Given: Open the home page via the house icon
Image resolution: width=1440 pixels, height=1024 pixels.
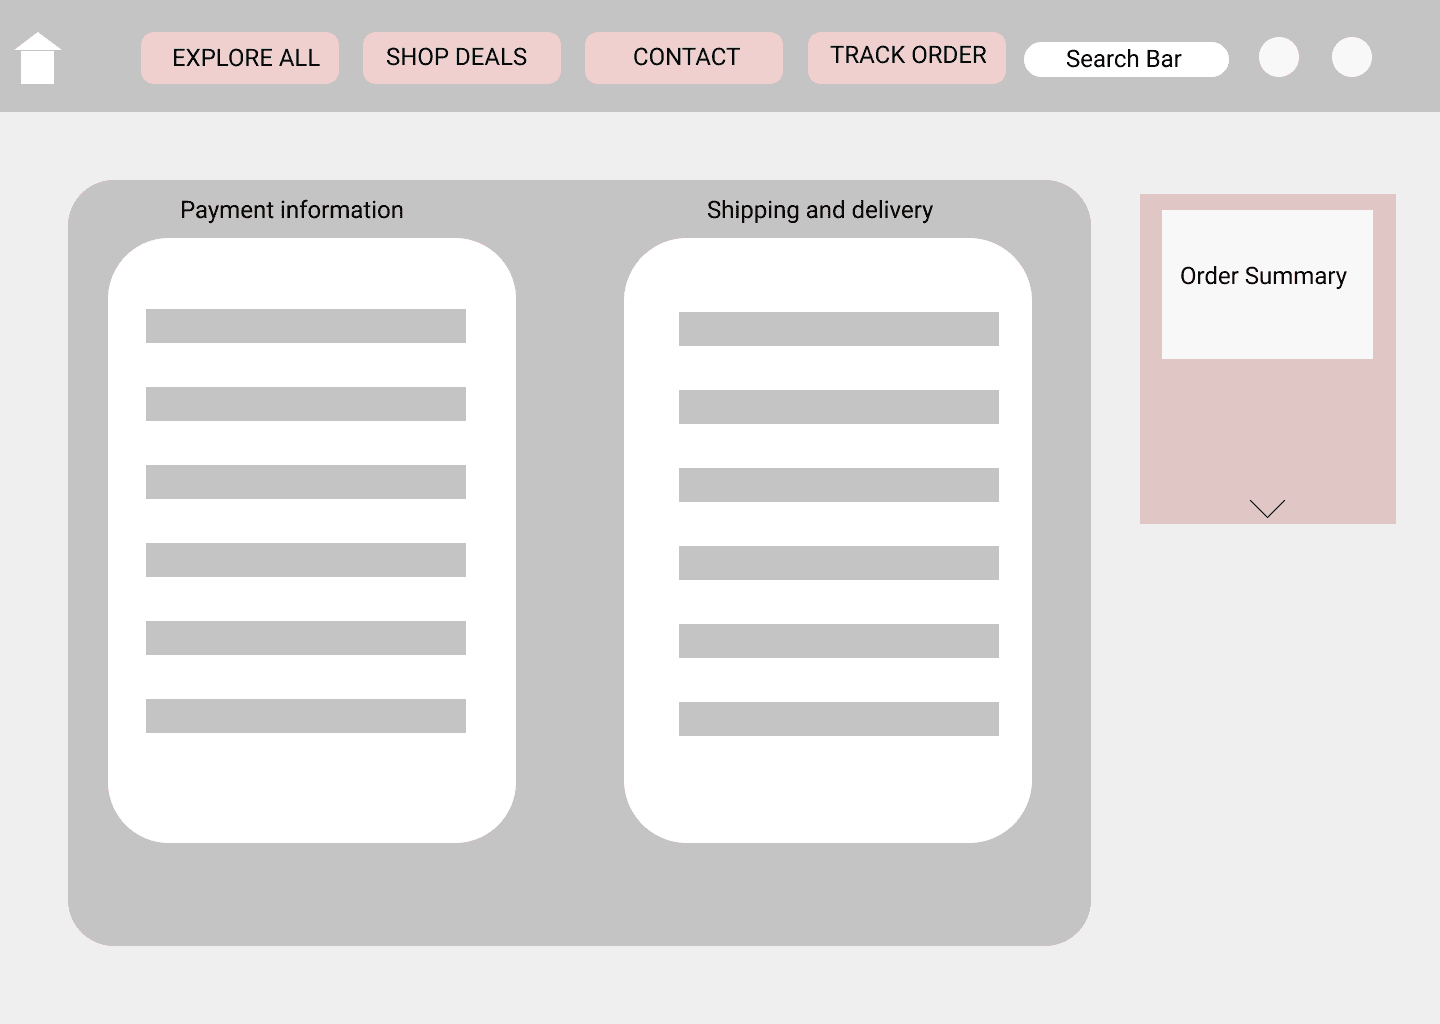Looking at the screenshot, I should (x=38, y=57).
